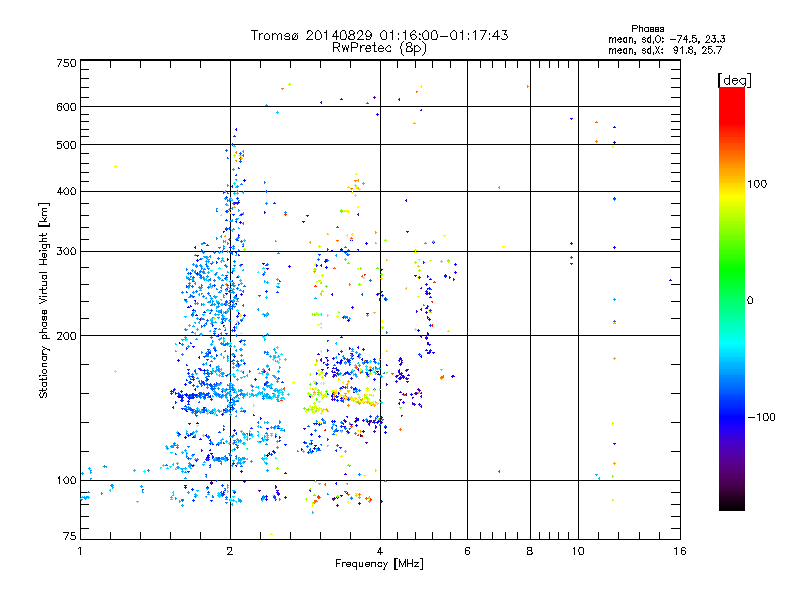The height and width of the screenshot is (600, 800).
Task: Click the y-axis tick label '400'
Action: pyautogui.click(x=66, y=192)
